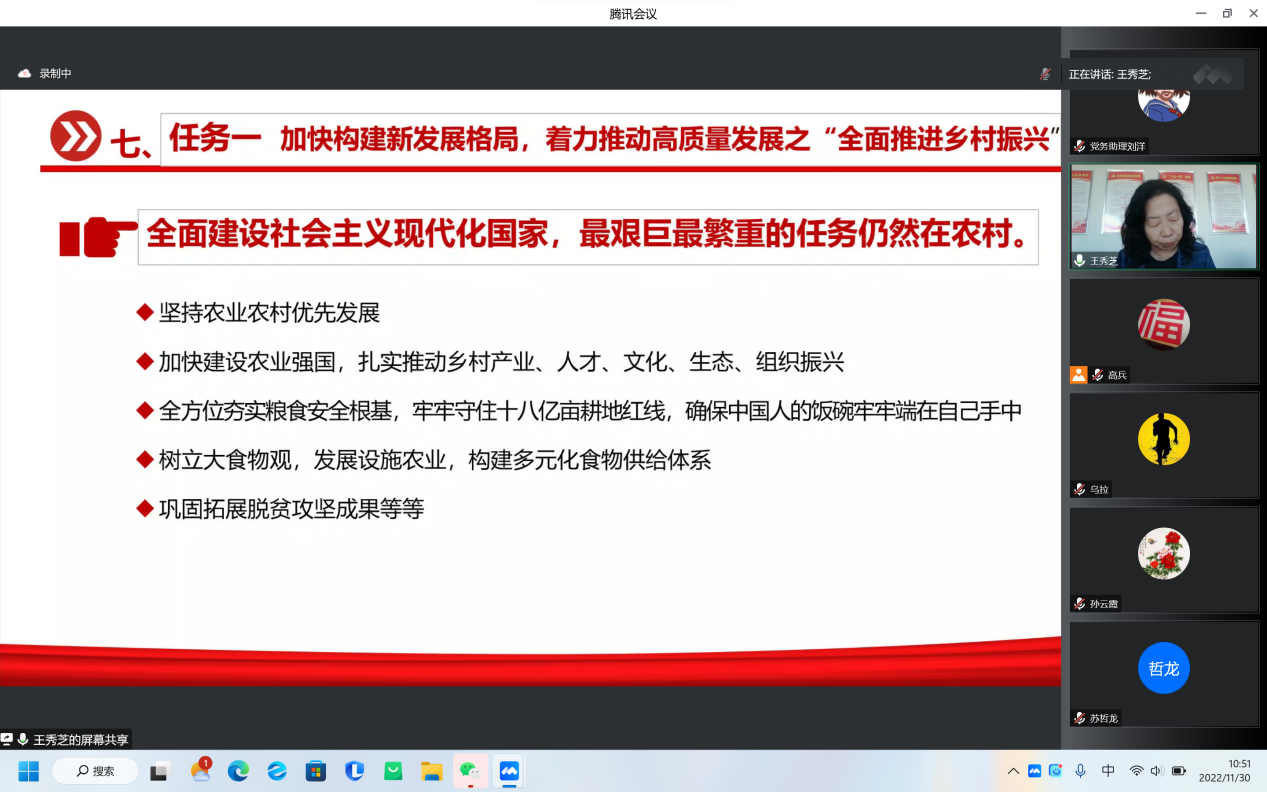Open the weather widget with notification badge
This screenshot has width=1267, height=792.
click(200, 771)
